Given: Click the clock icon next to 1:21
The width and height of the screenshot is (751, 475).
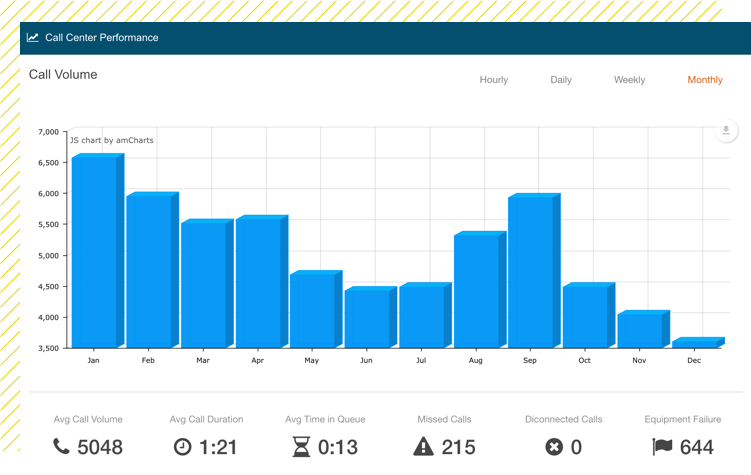Looking at the screenshot, I should [x=182, y=447].
